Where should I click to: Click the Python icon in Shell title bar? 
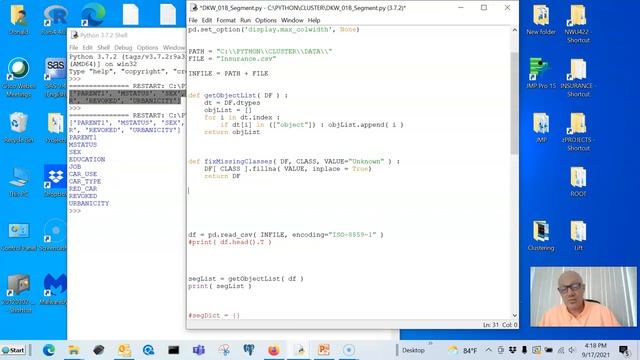(x=75, y=35)
